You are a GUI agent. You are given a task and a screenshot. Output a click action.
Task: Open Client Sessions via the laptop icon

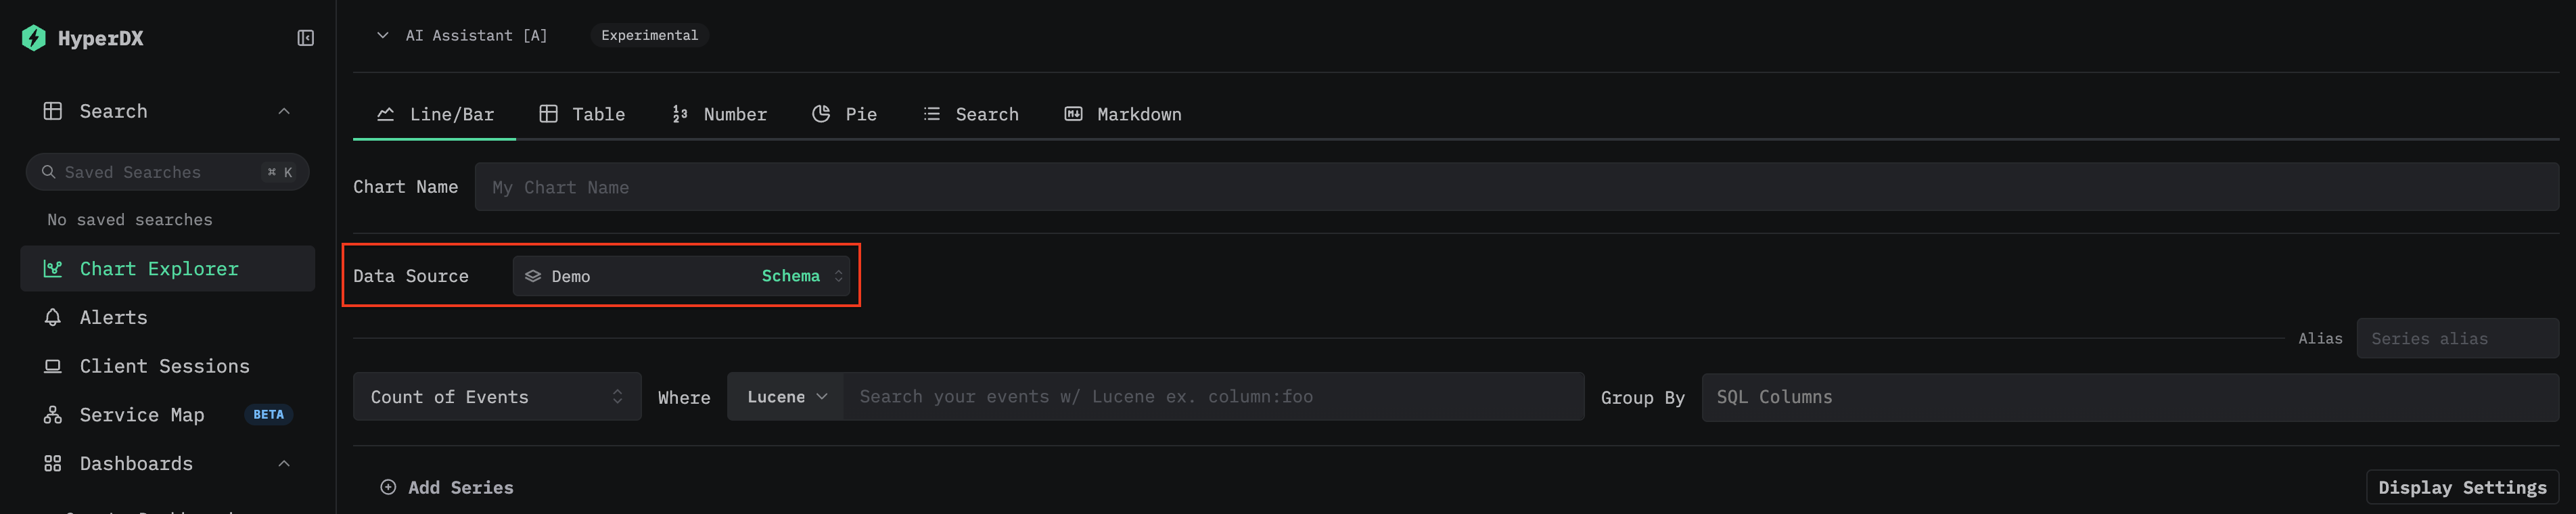tap(53, 366)
